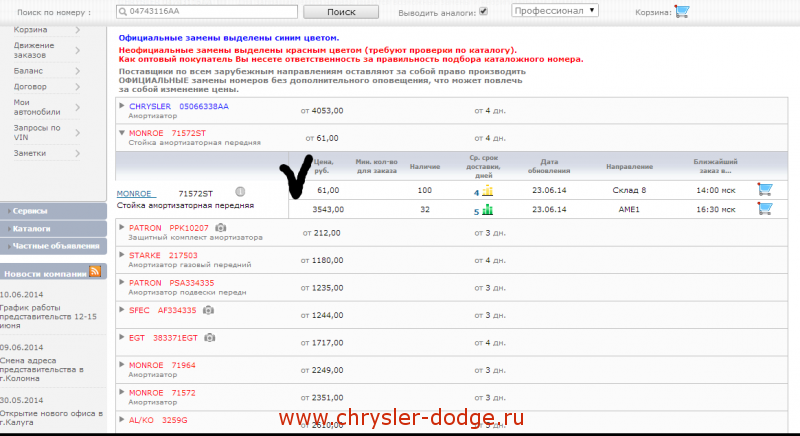The width and height of the screenshot is (800, 436).
Task: Focus the part number search field
Action: tap(207, 11)
